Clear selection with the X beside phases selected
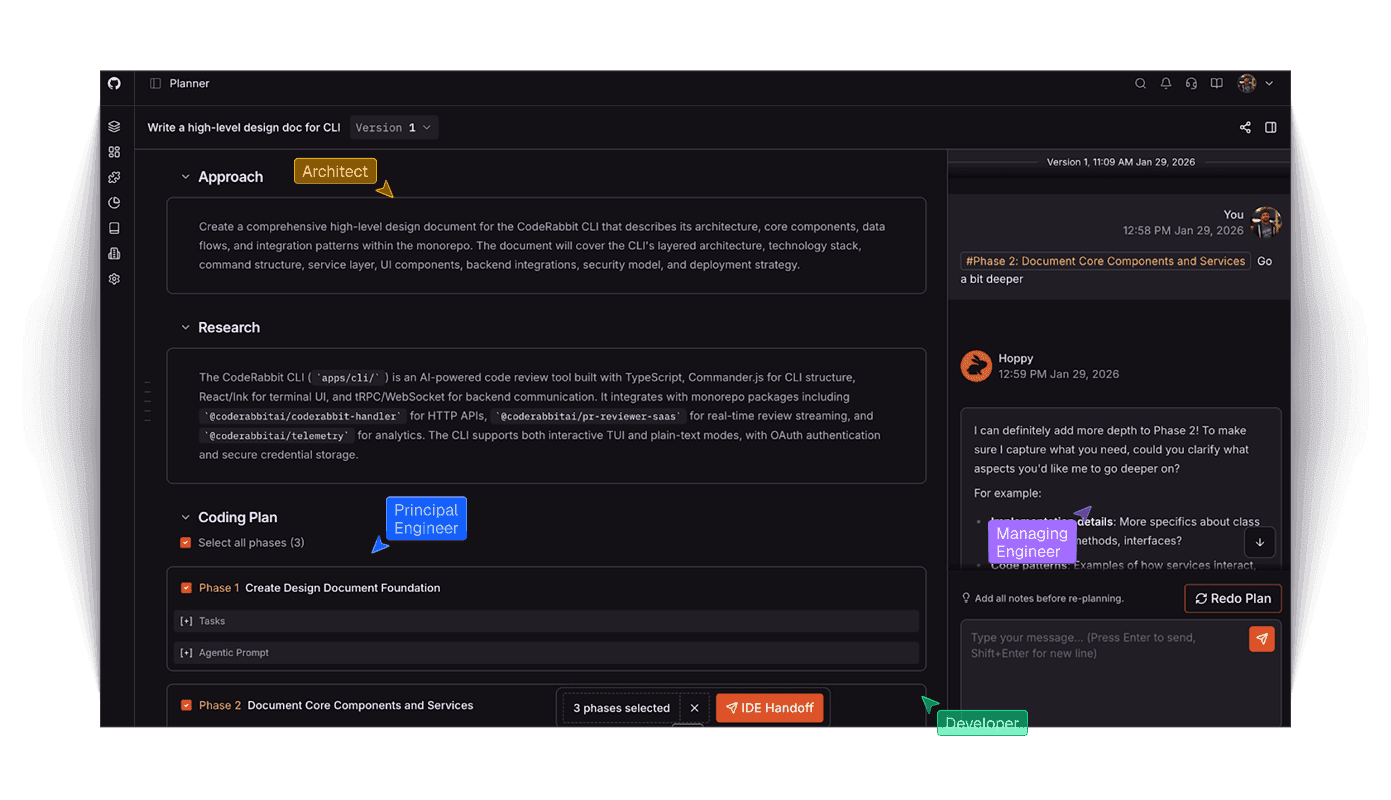This screenshot has width=1391, height=800. click(694, 708)
